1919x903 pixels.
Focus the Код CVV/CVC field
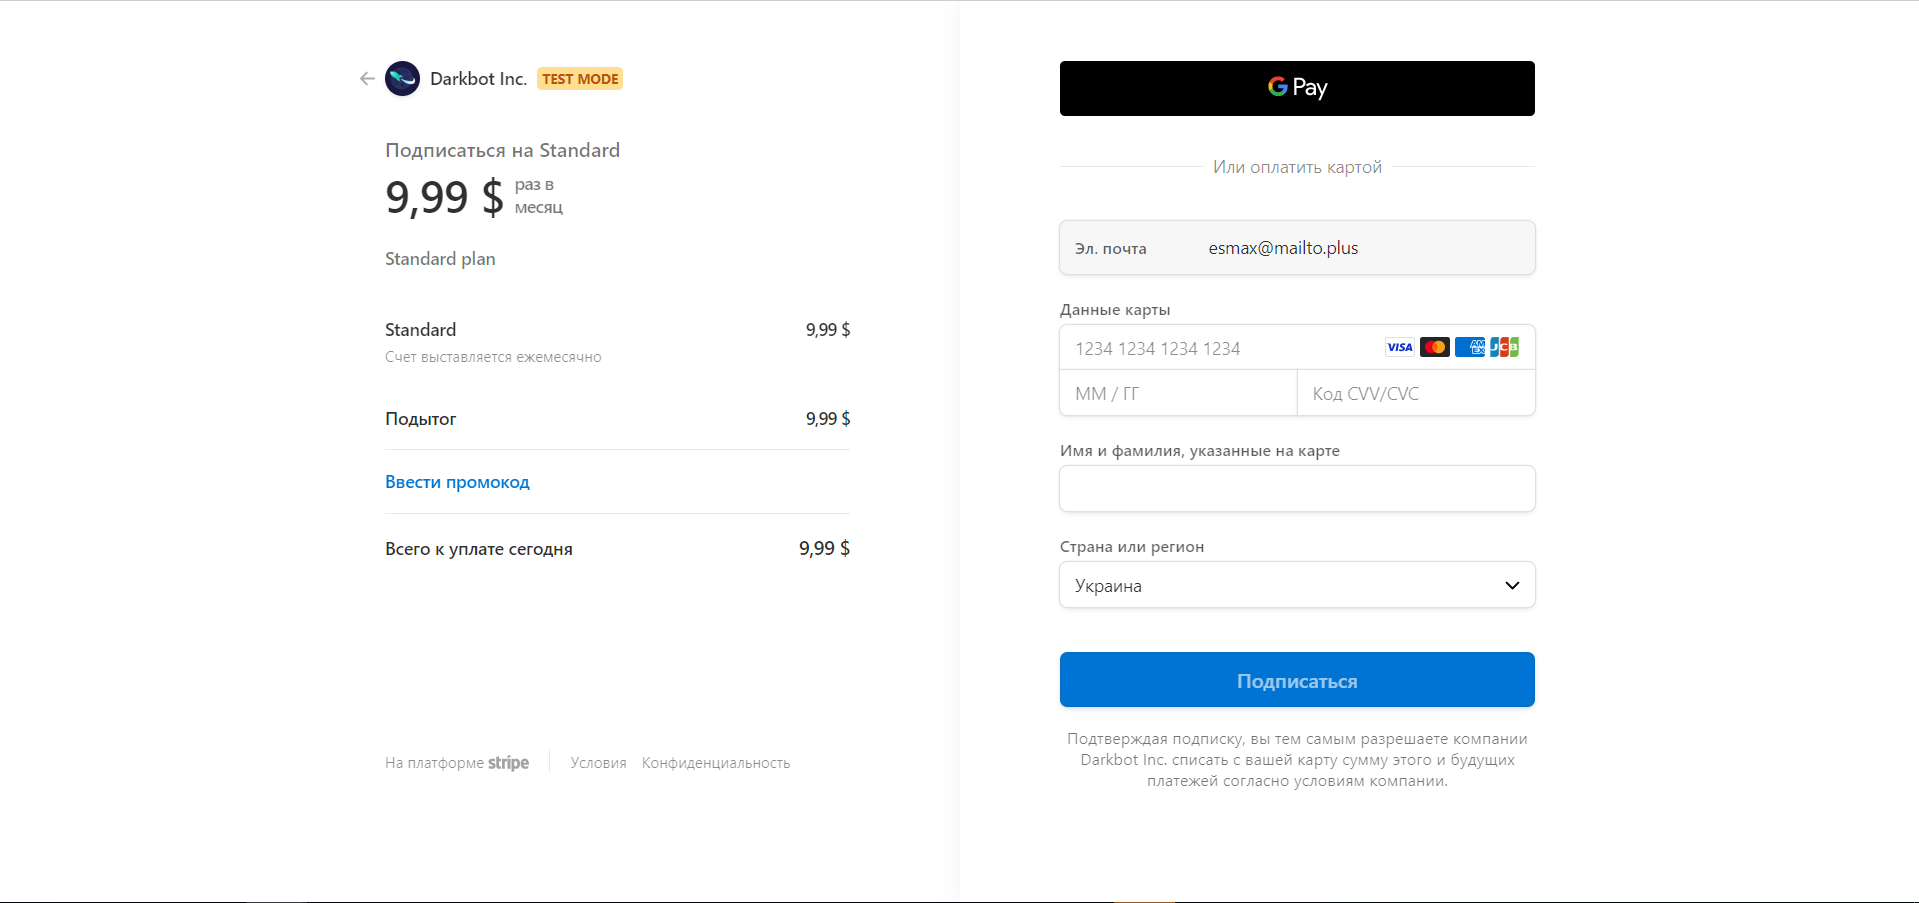(1415, 394)
